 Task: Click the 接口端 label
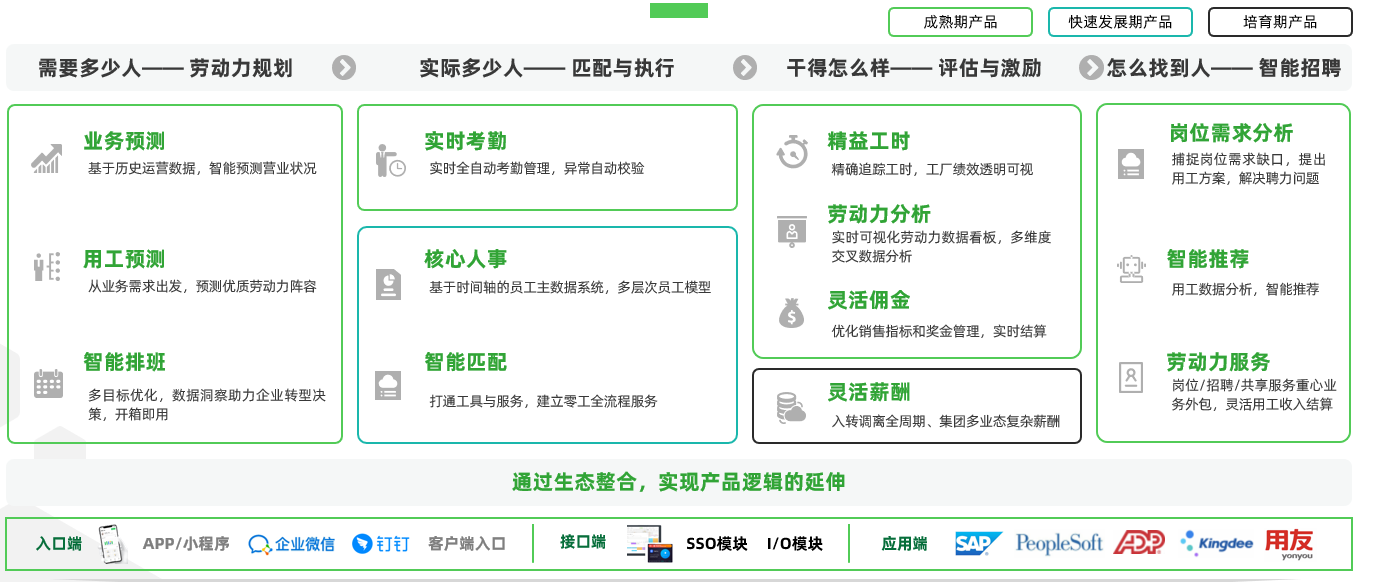[x=583, y=542]
